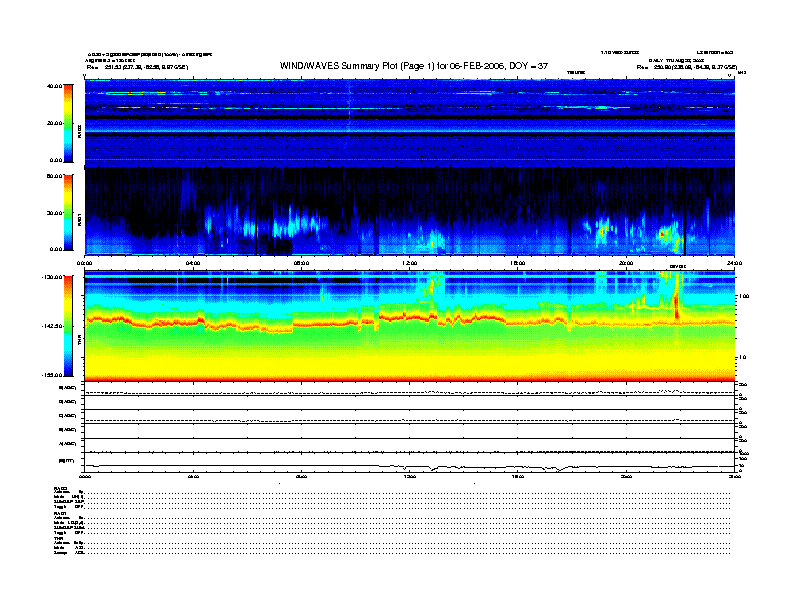Click the 16:00 tick label under RAD1 spectrogram
Viewport: 792px width, 612px height.
[x=518, y=263]
